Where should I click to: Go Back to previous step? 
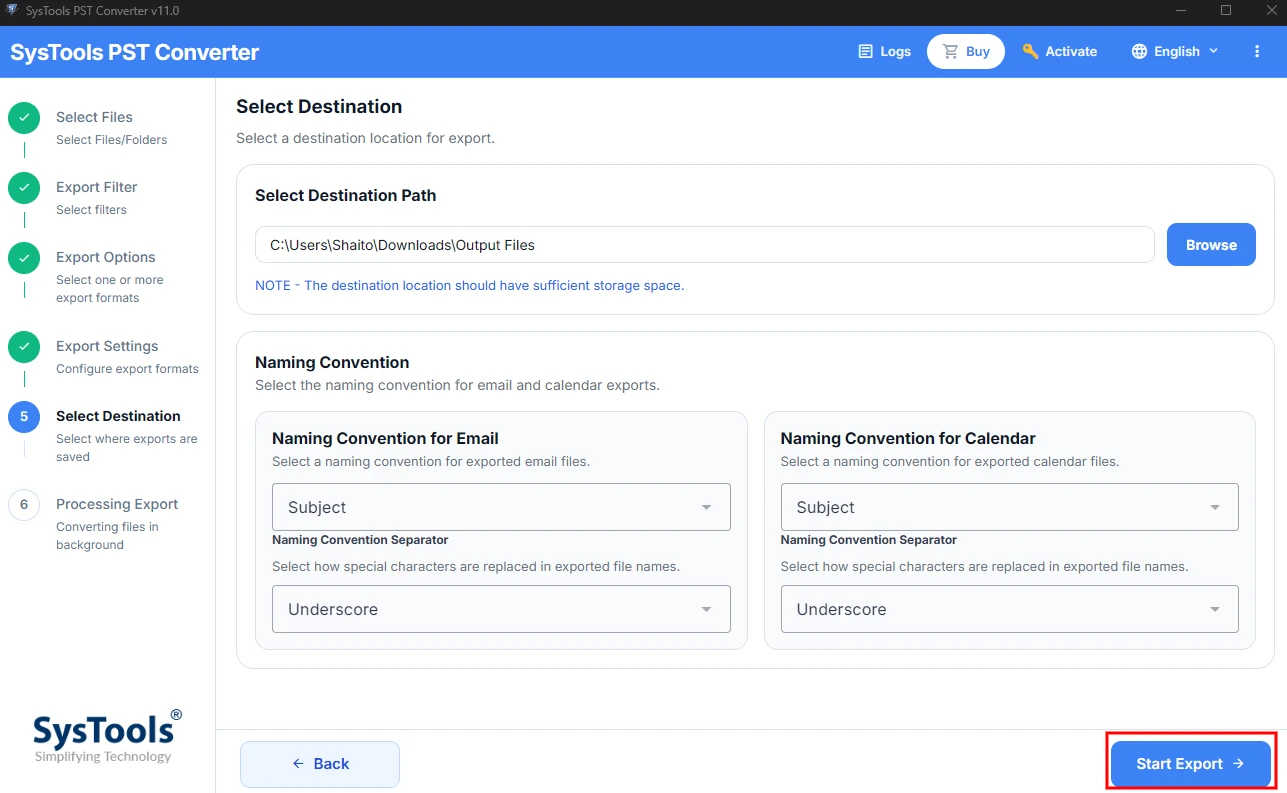click(320, 764)
